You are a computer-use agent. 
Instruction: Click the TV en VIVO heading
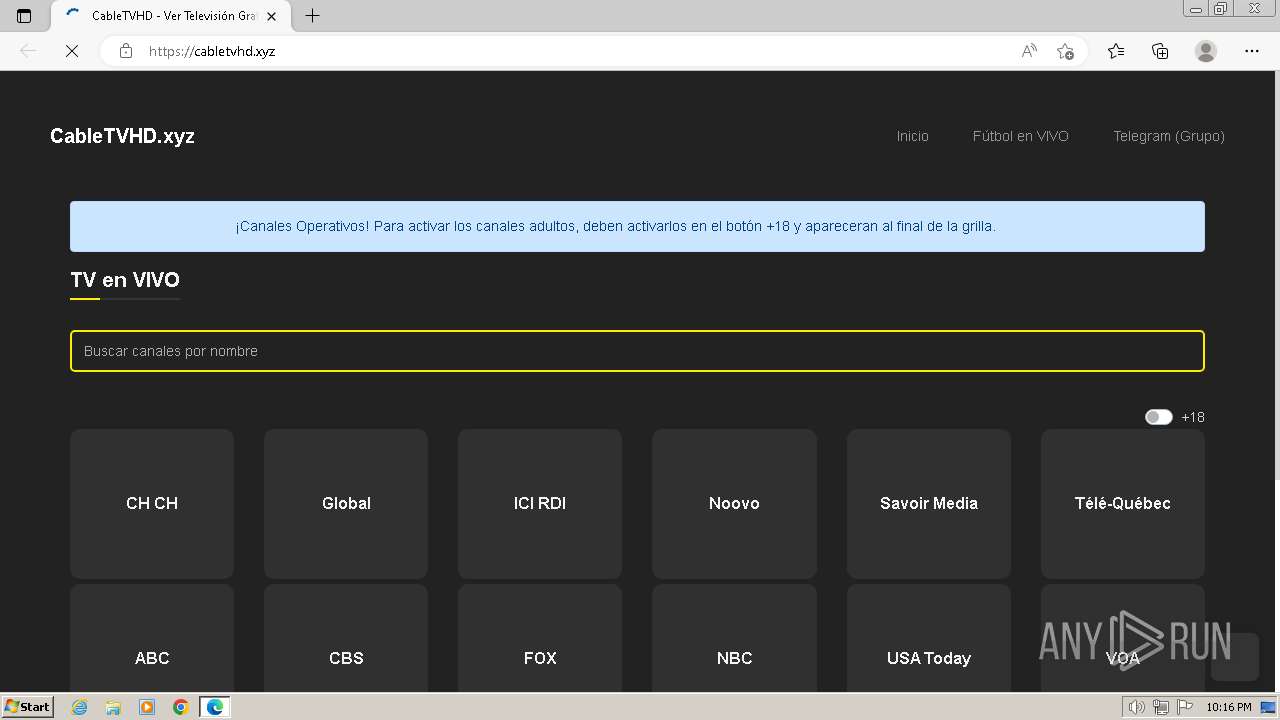[125, 280]
